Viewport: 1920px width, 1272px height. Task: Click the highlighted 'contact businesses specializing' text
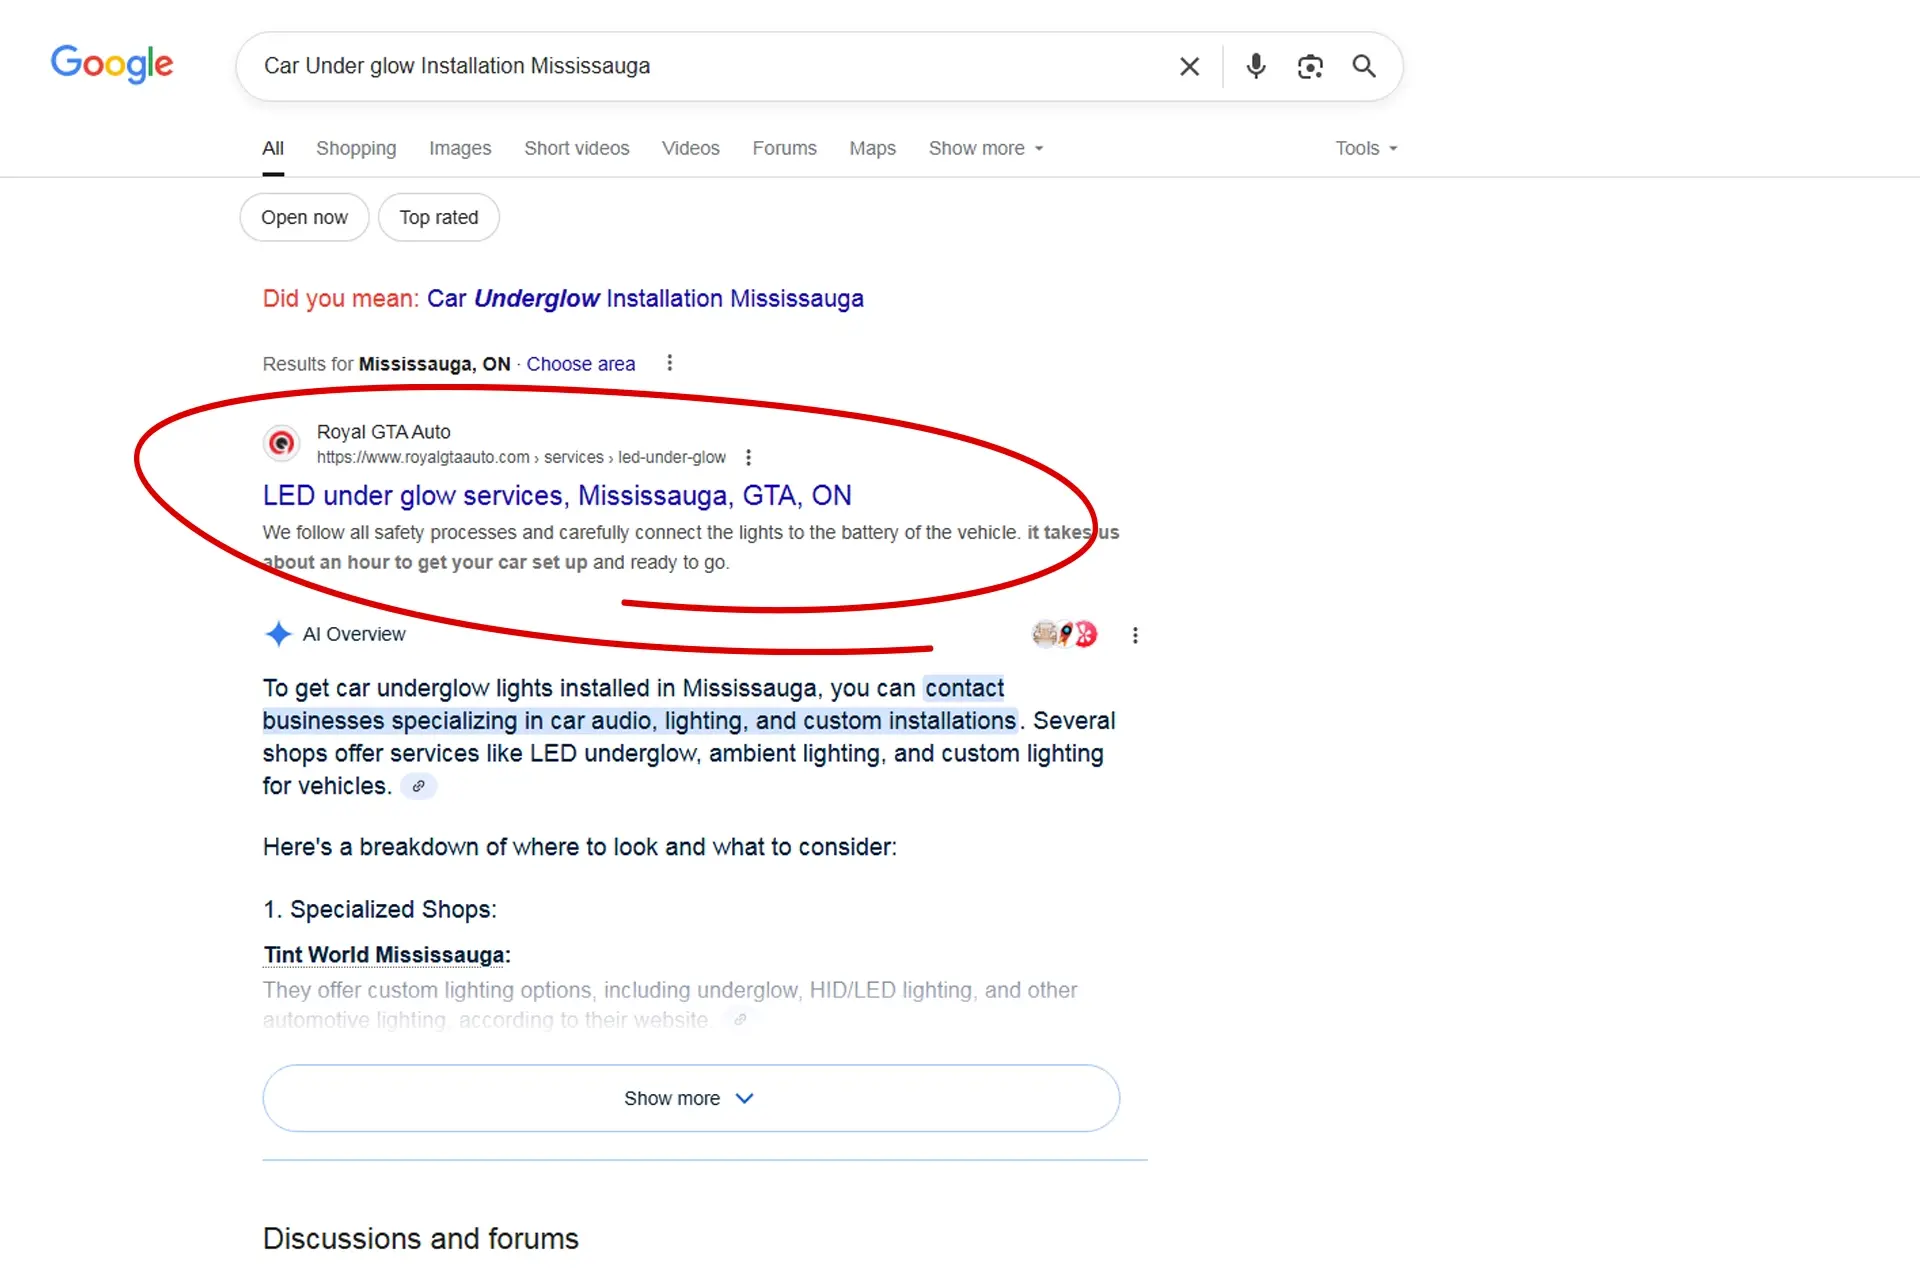tap(640, 704)
